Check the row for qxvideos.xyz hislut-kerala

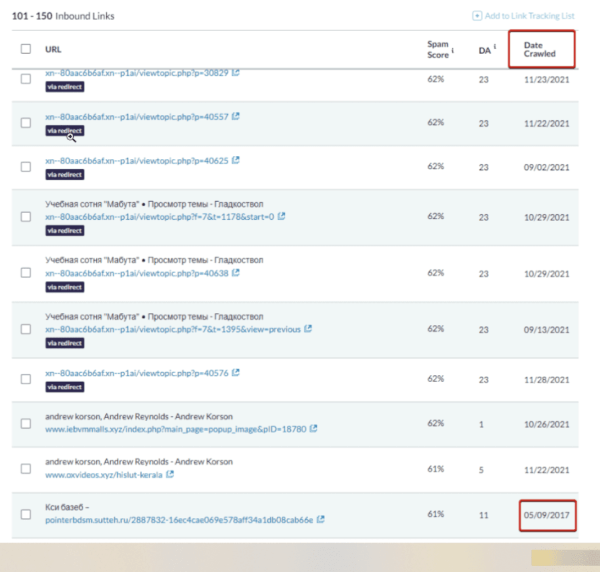[x=26, y=468]
